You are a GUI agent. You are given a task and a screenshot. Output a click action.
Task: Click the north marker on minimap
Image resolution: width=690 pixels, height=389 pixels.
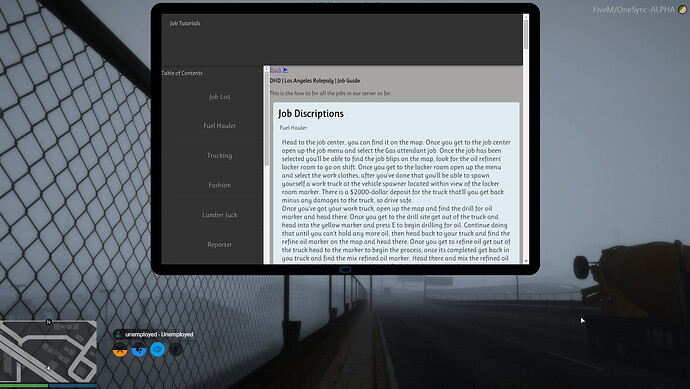click(x=49, y=322)
